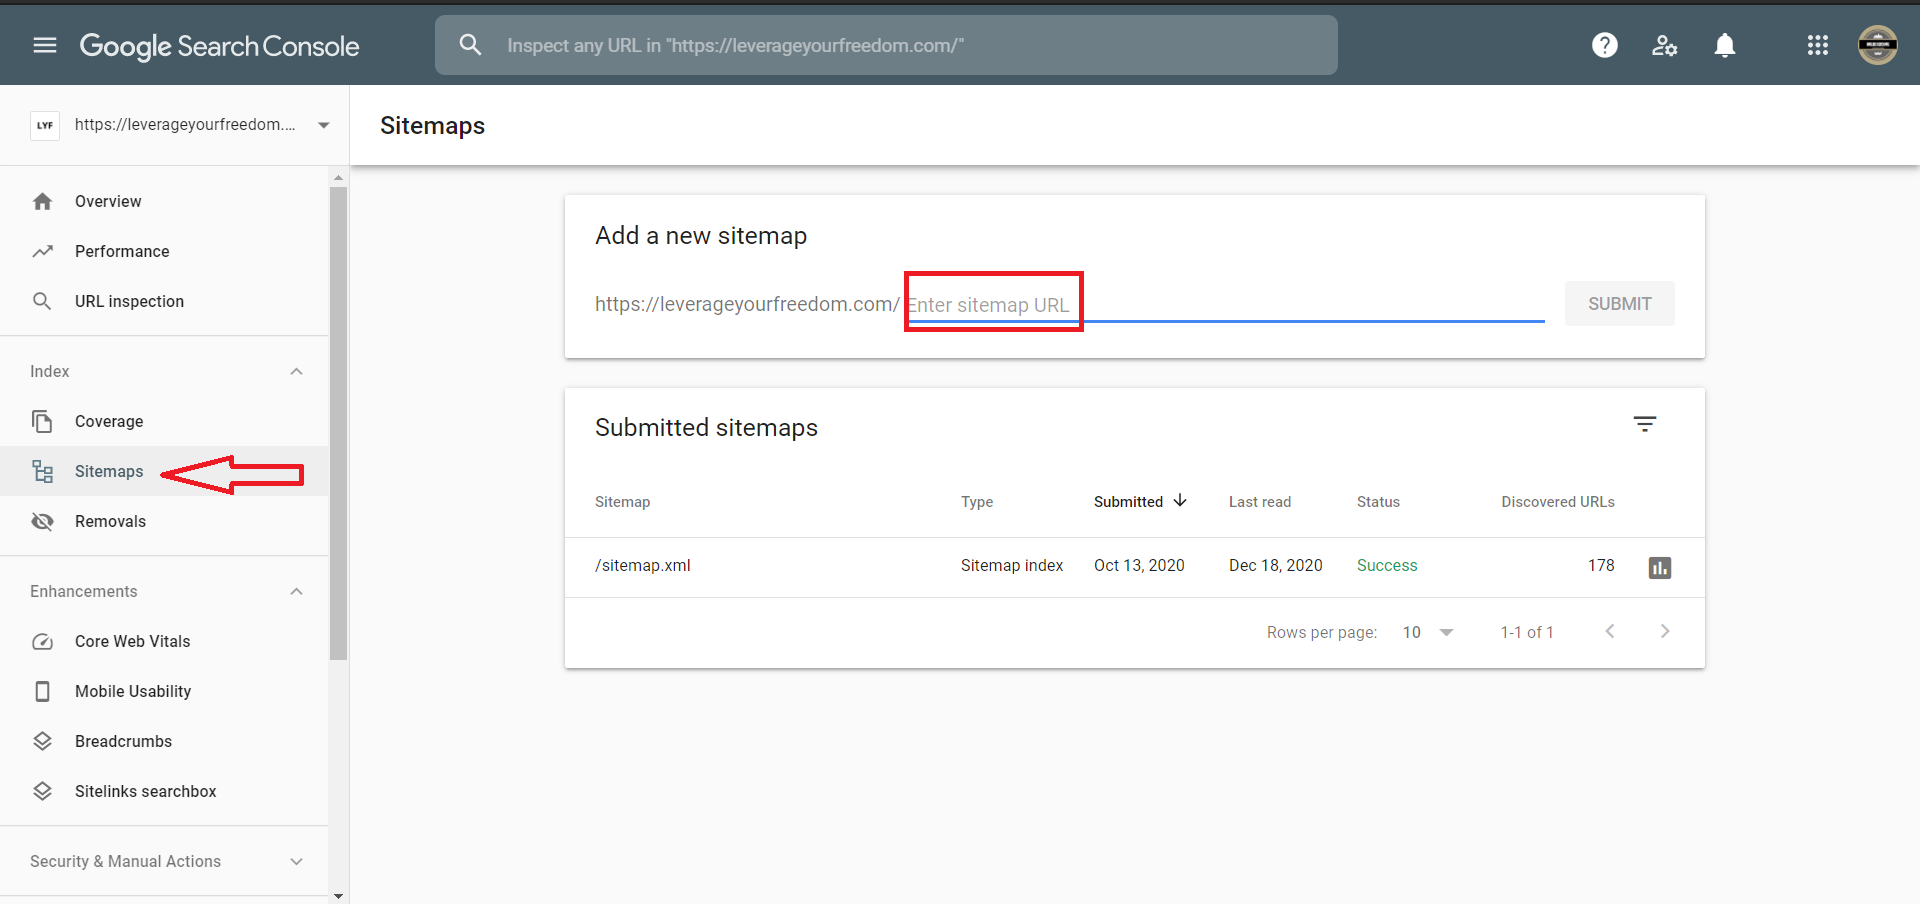The height and width of the screenshot is (904, 1920).
Task: Click the Last read column header
Action: tap(1260, 502)
